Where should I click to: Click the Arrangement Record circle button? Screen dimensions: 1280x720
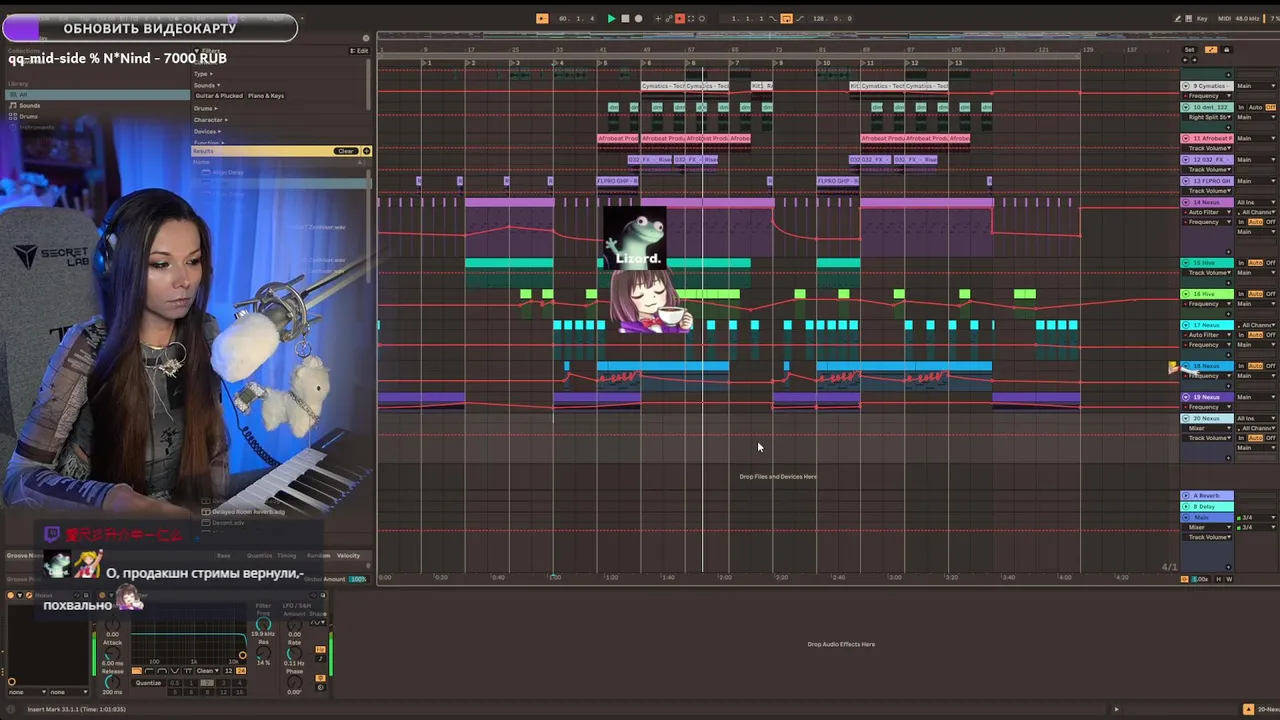coord(638,18)
